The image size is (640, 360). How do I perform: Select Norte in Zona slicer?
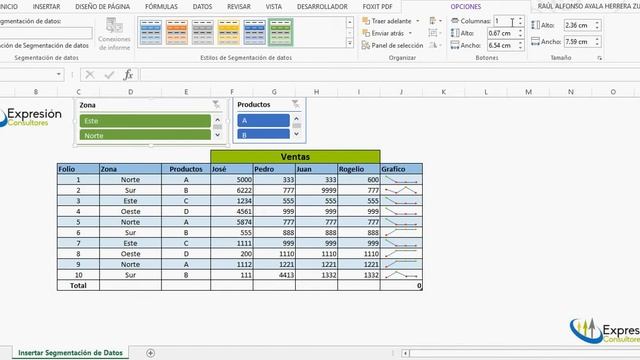tap(145, 135)
